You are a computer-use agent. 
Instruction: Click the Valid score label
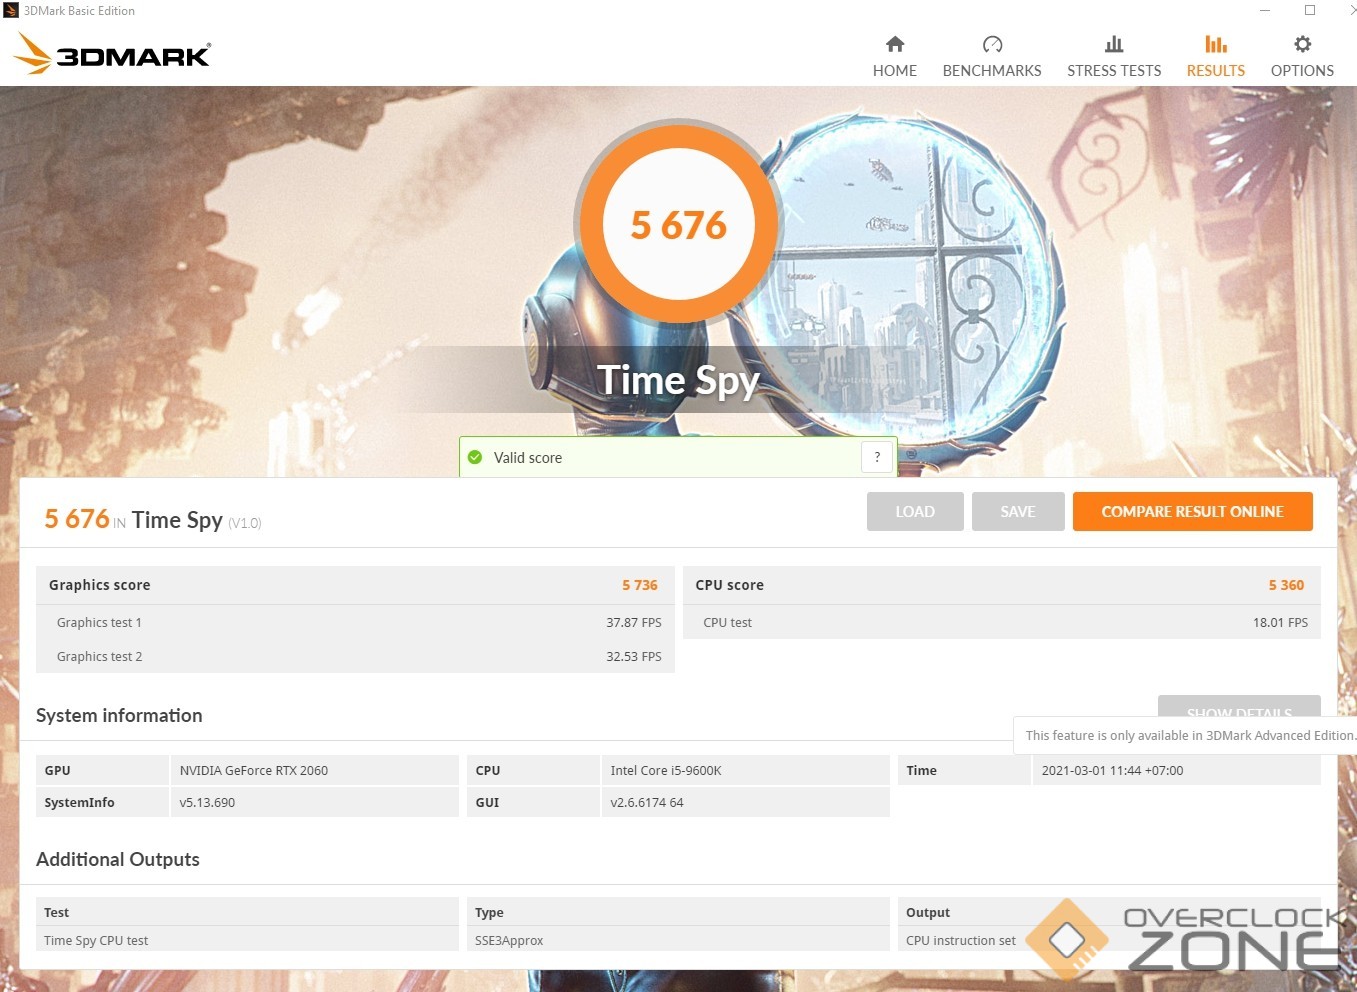pyautogui.click(x=528, y=457)
